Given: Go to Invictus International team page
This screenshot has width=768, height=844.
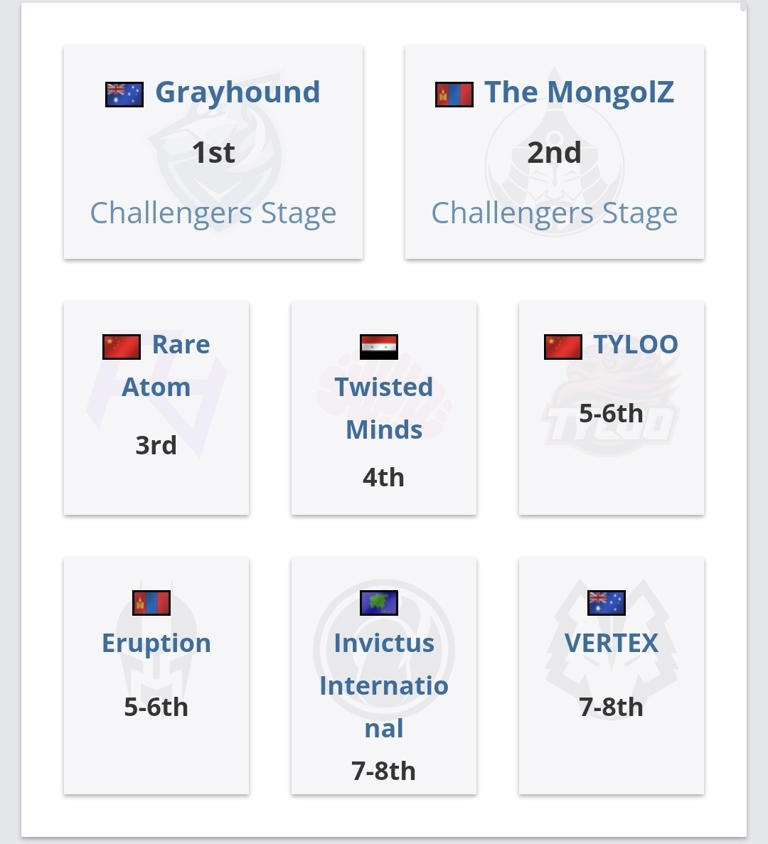Looking at the screenshot, I should pos(384,685).
